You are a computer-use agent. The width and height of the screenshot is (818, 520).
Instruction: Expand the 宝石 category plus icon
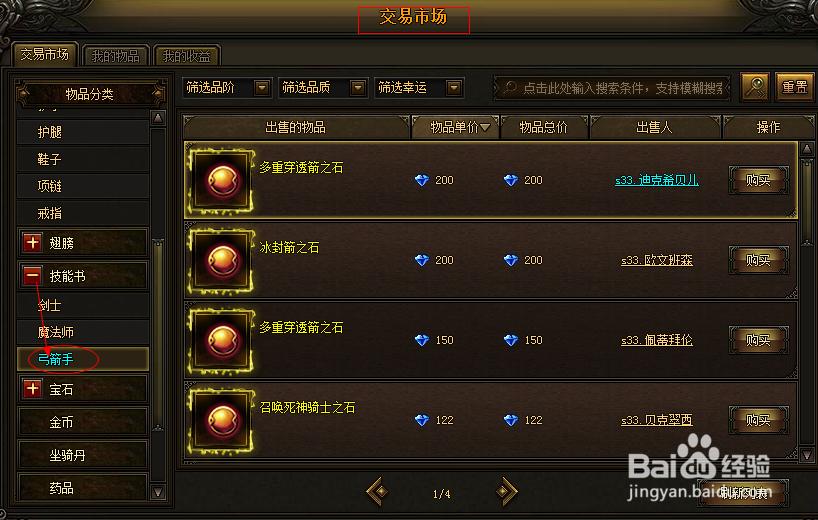[32, 389]
